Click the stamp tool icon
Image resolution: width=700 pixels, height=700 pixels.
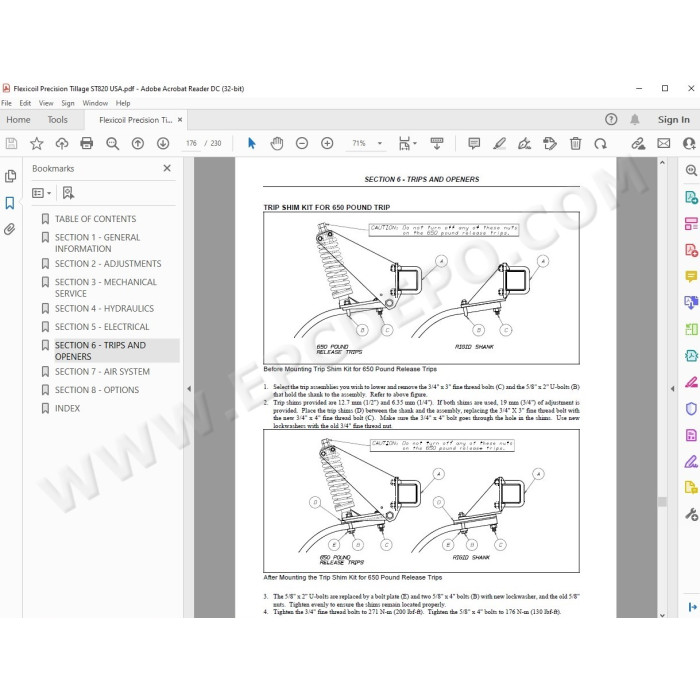(550, 143)
